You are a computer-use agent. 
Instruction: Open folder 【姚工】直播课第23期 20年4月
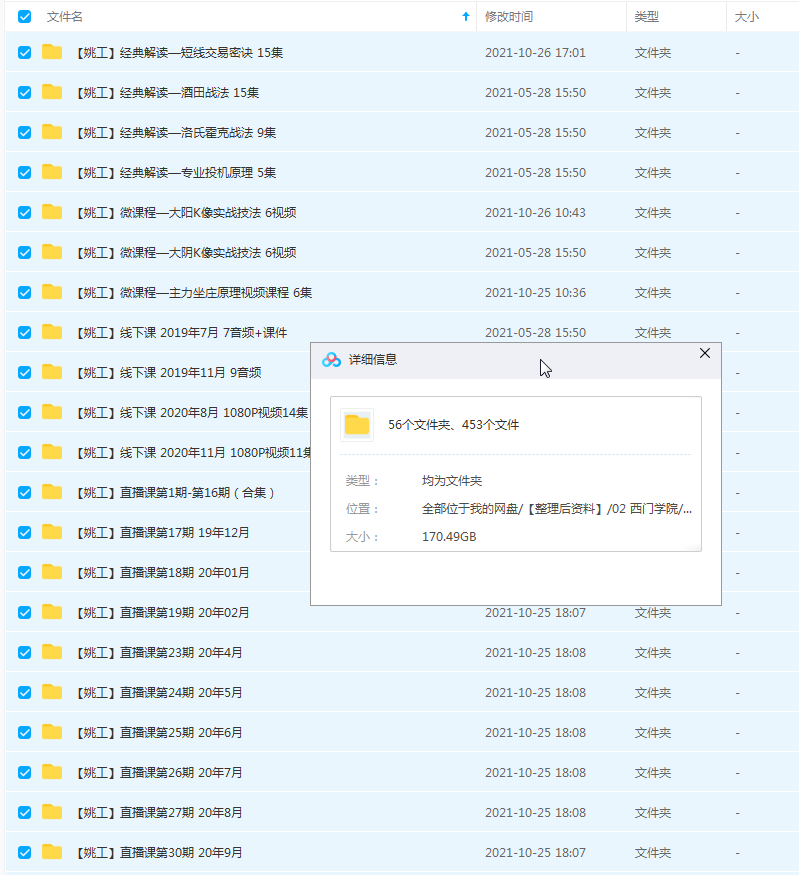pos(160,652)
